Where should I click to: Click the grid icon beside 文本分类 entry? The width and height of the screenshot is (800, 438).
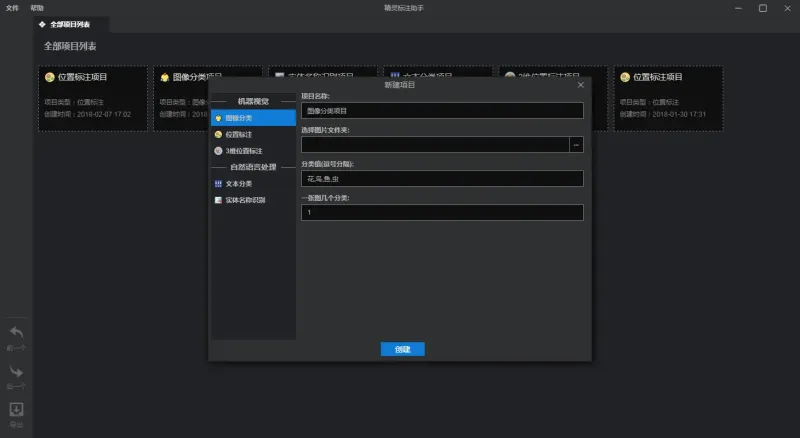coord(218,184)
